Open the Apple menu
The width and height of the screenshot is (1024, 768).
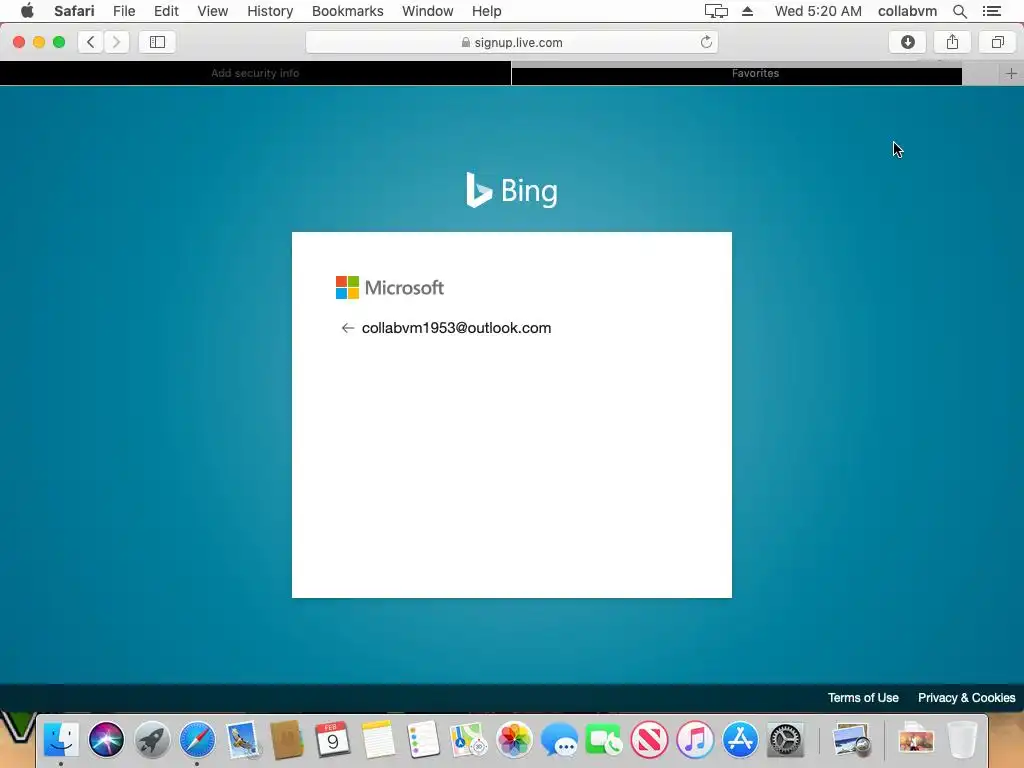(x=27, y=11)
